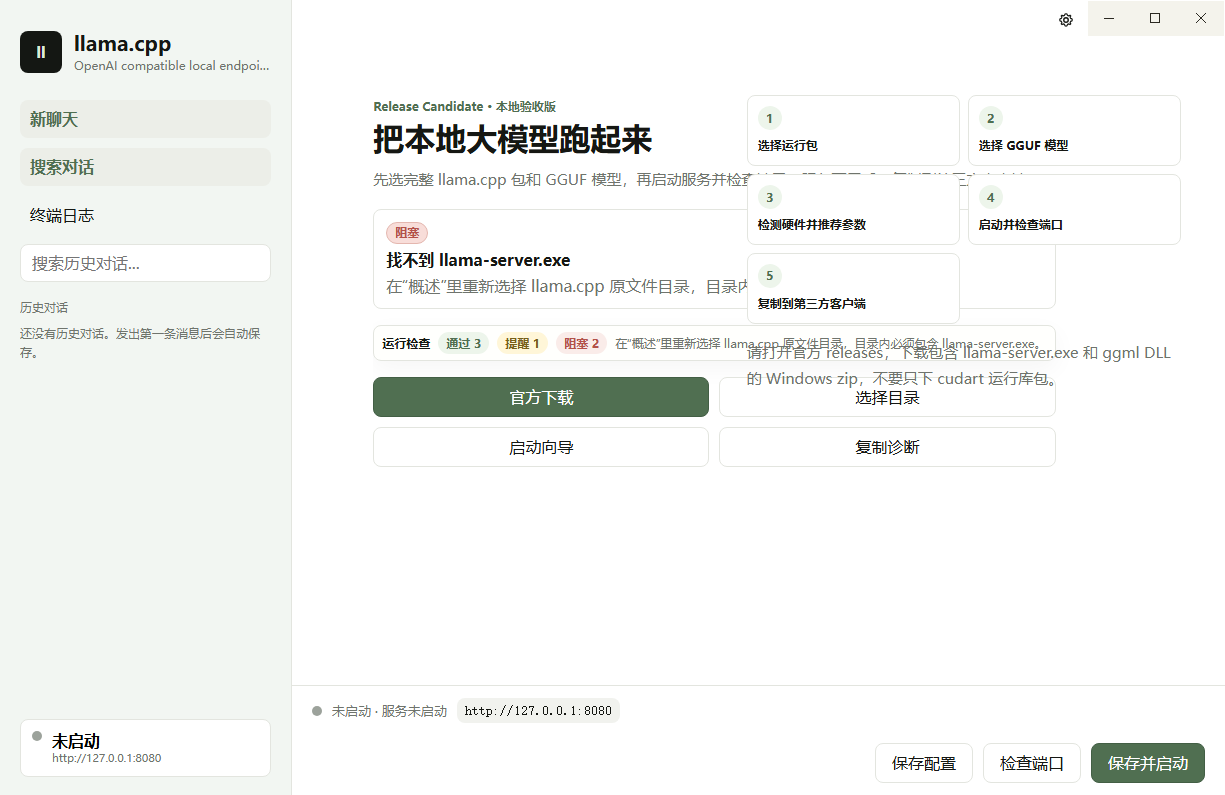Viewport: 1225px width, 795px height.
Task: Open 终端日志 in the sidebar
Action: pyautogui.click(x=145, y=215)
